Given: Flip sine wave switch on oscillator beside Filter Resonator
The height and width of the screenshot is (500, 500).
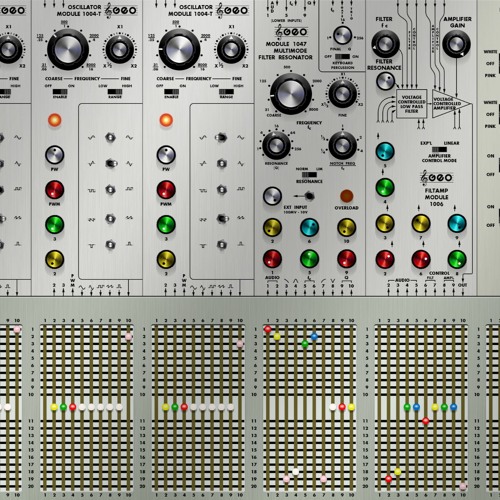Looking at the screenshot, I should (x=221, y=137).
